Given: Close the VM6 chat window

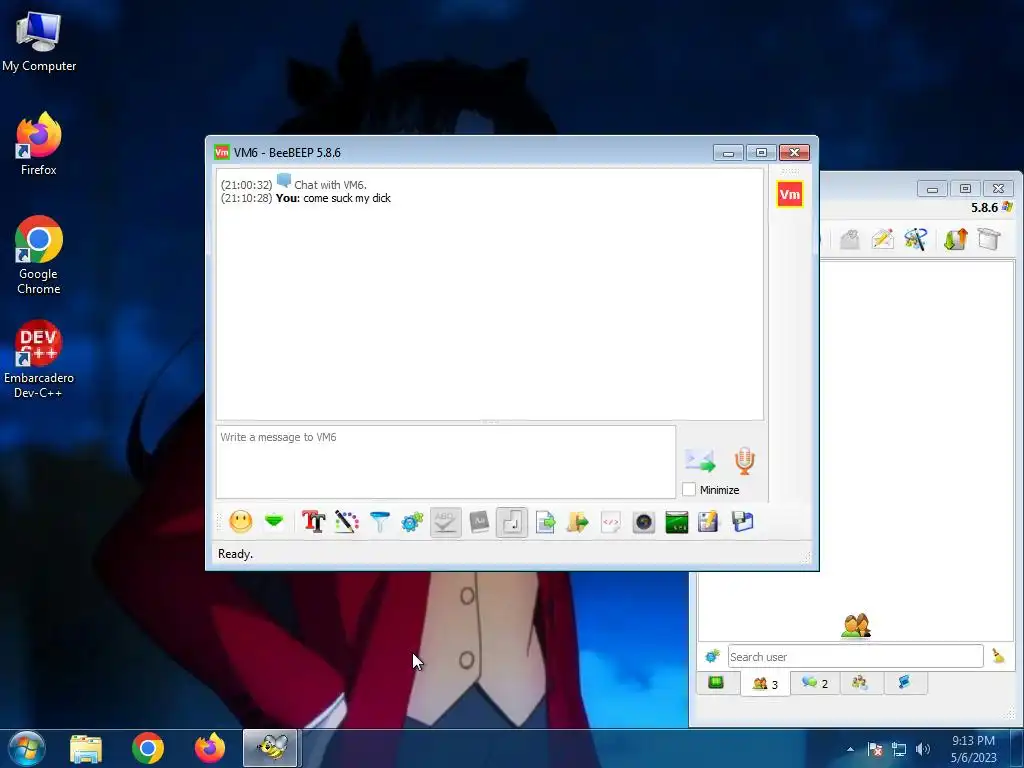Looking at the screenshot, I should (794, 152).
